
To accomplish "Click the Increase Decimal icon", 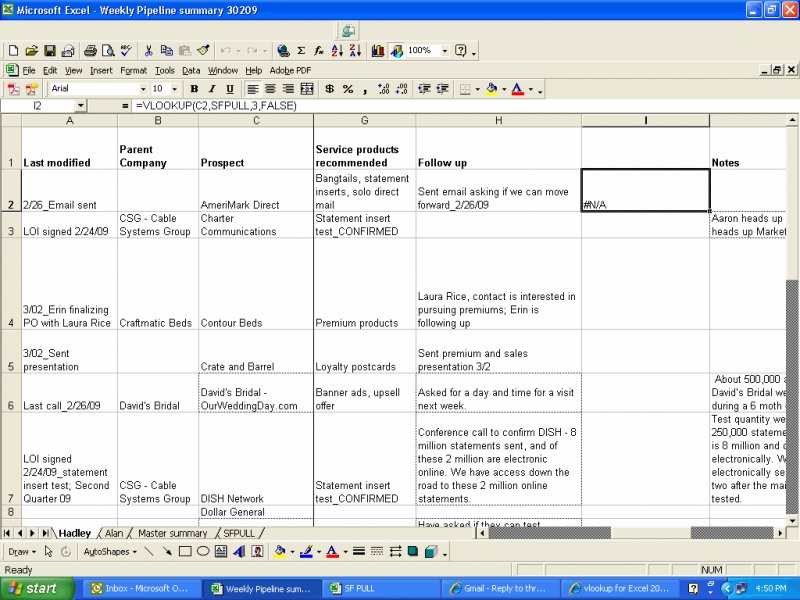I will pos(384,89).
